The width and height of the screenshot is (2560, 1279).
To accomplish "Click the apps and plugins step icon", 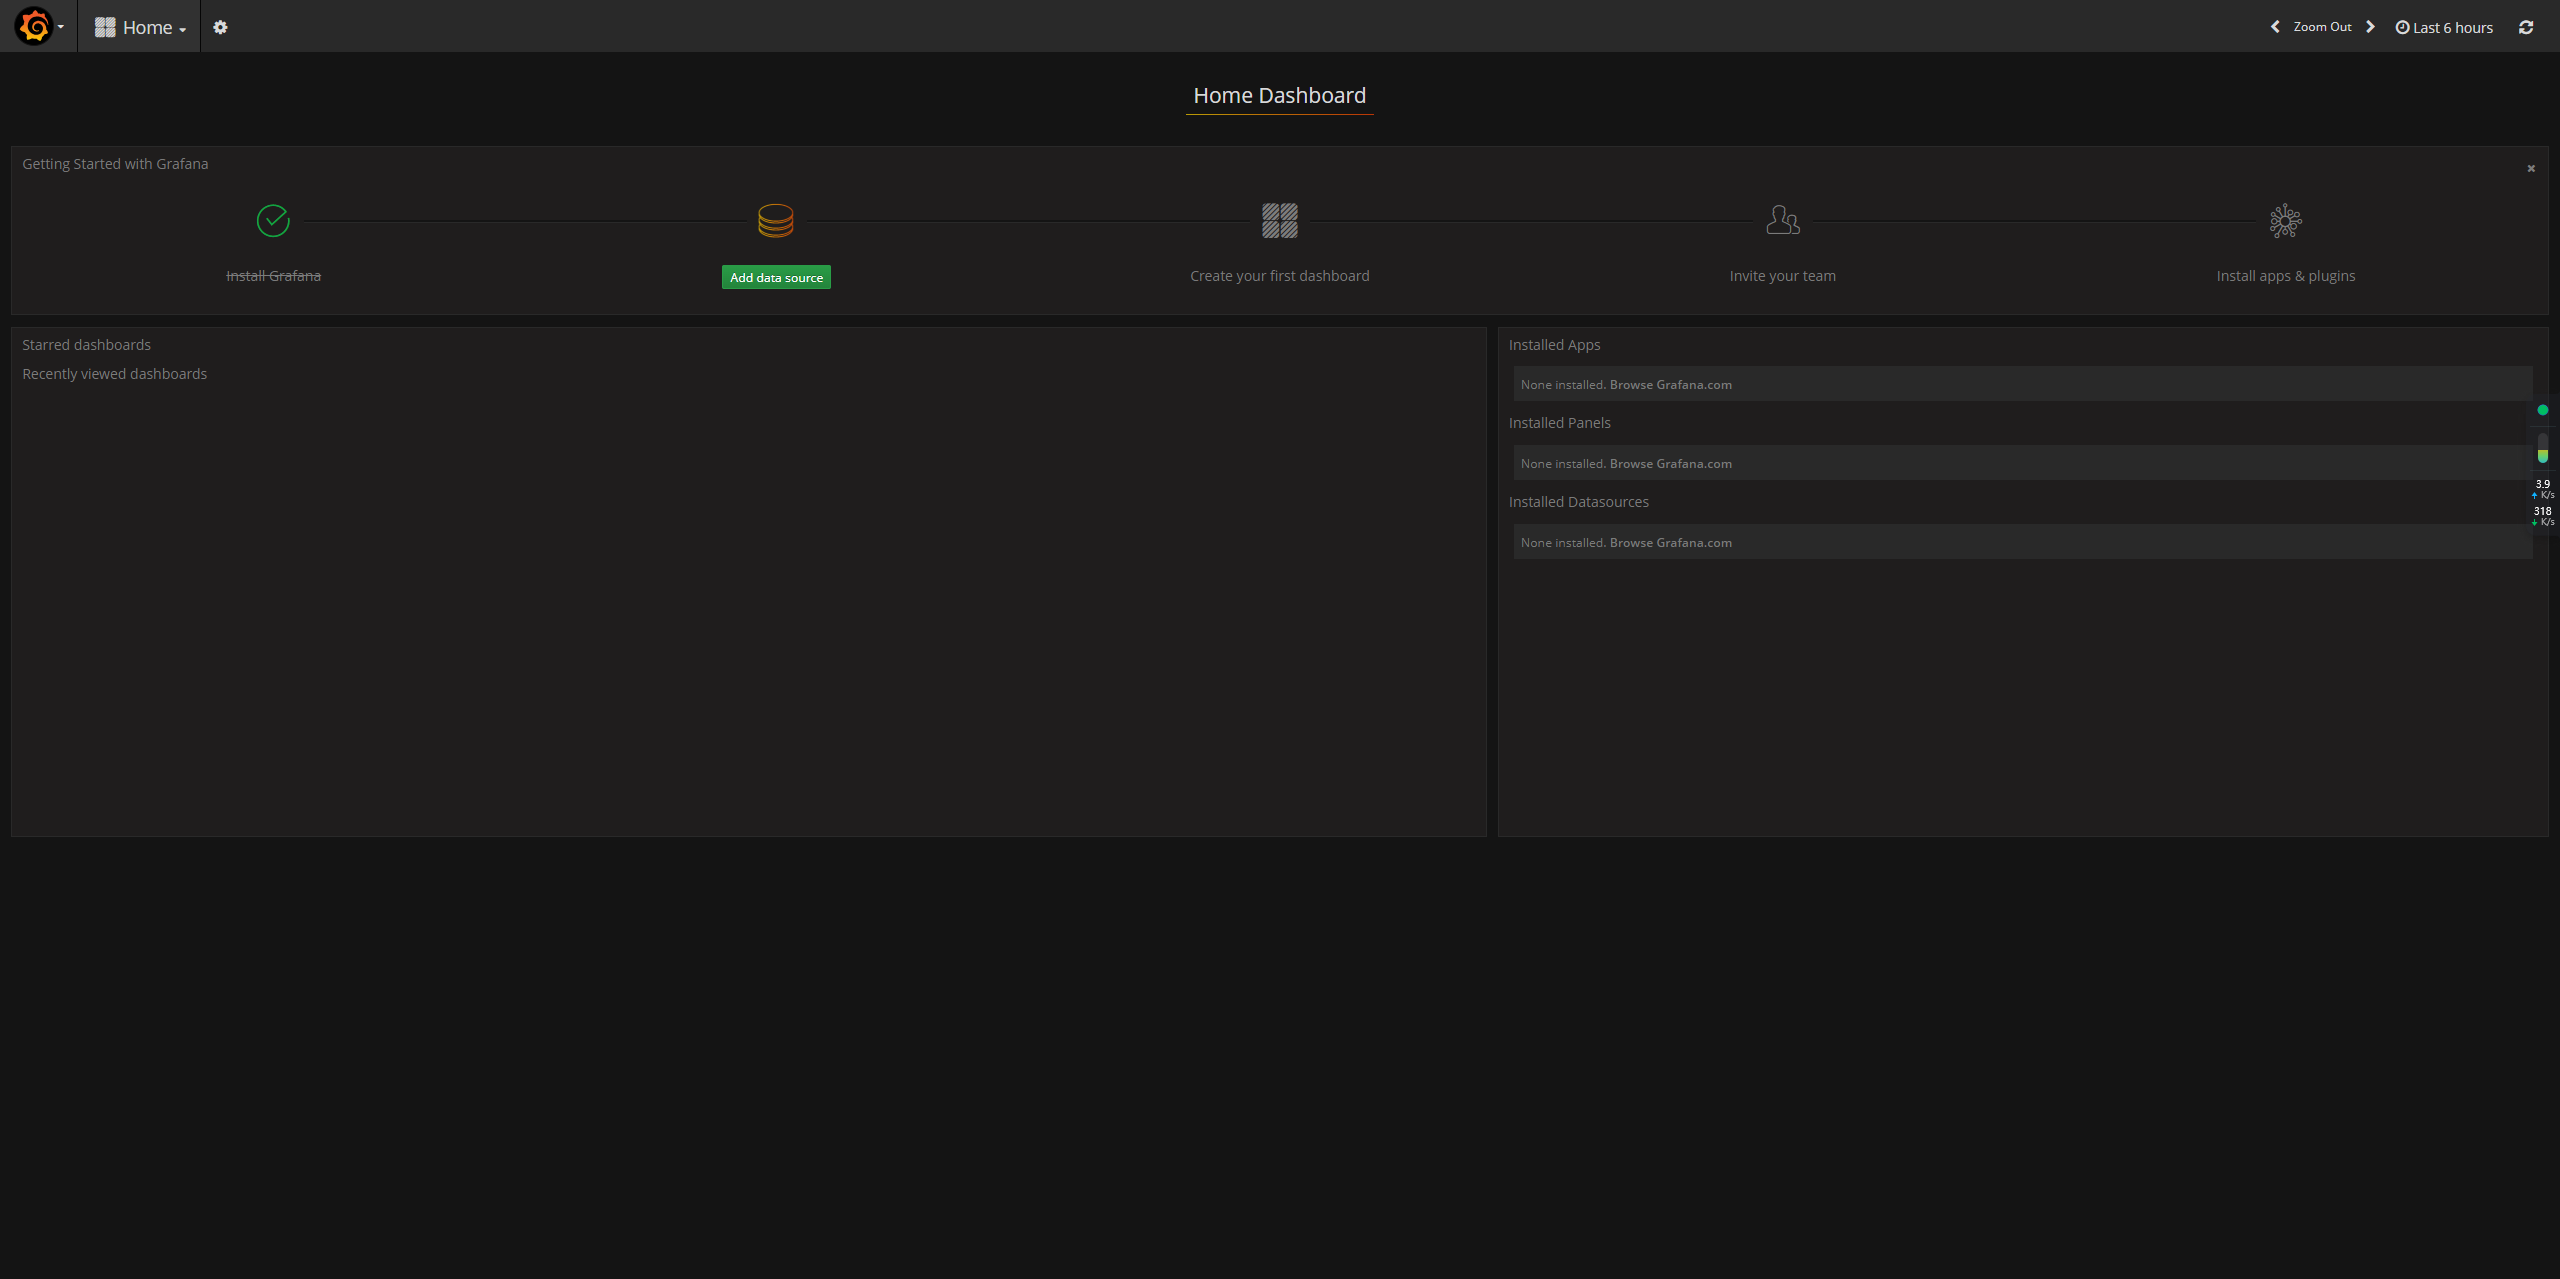I will pyautogui.click(x=2286, y=220).
